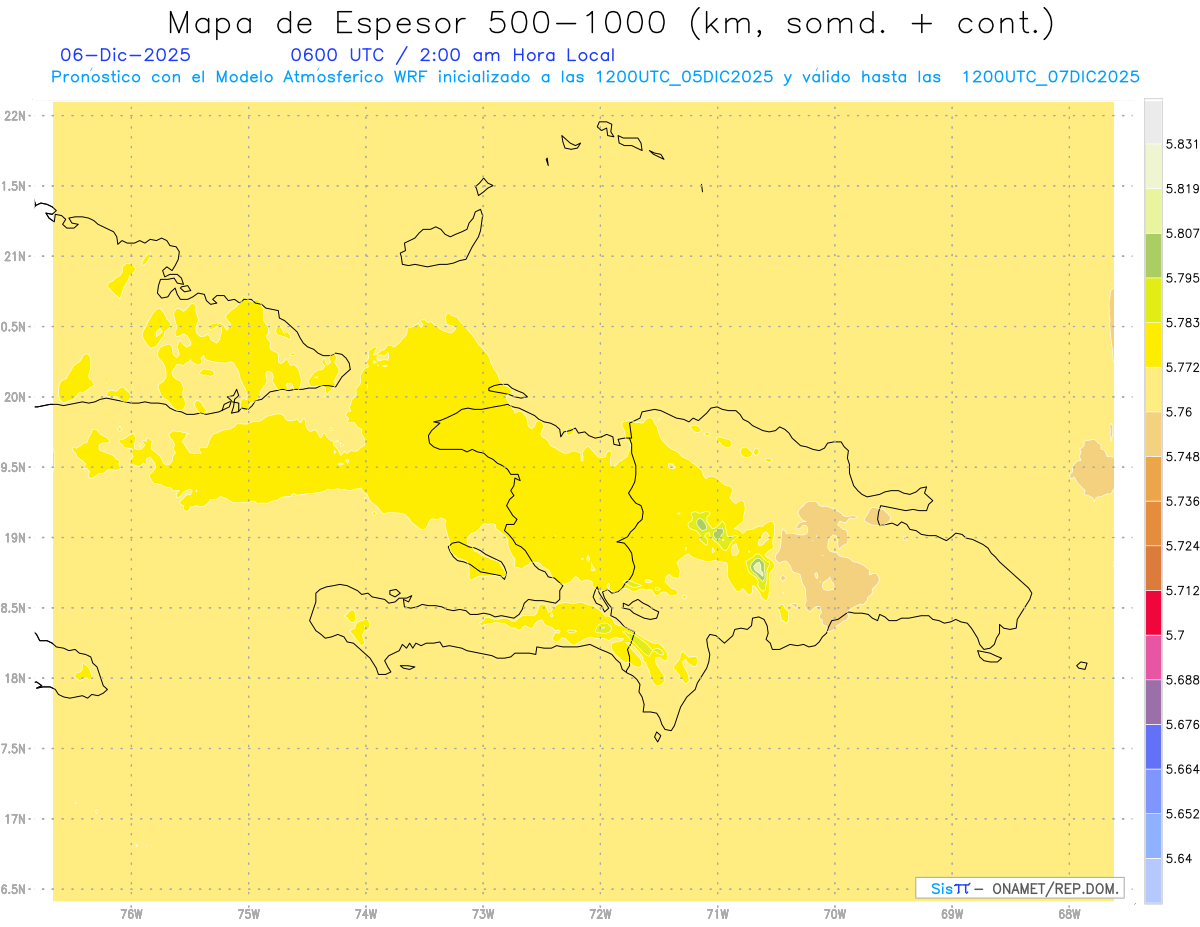Click the '17N' latitude label
The width and height of the screenshot is (1200, 927).
tap(17, 819)
